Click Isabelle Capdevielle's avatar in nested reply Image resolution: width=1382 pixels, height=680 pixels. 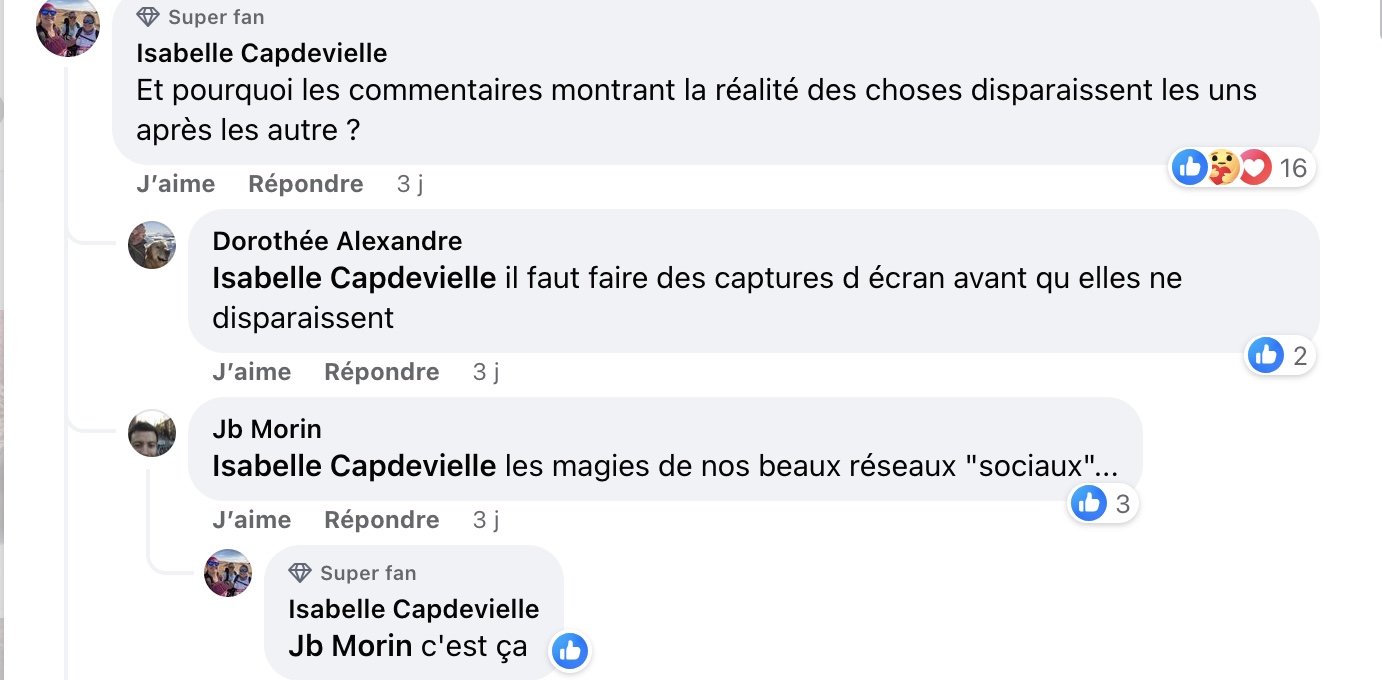(228, 573)
